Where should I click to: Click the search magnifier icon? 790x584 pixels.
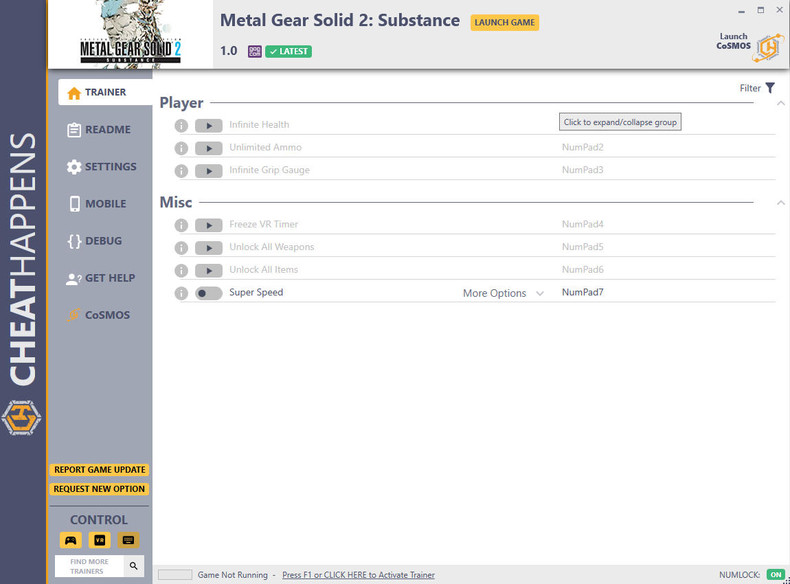[134, 566]
